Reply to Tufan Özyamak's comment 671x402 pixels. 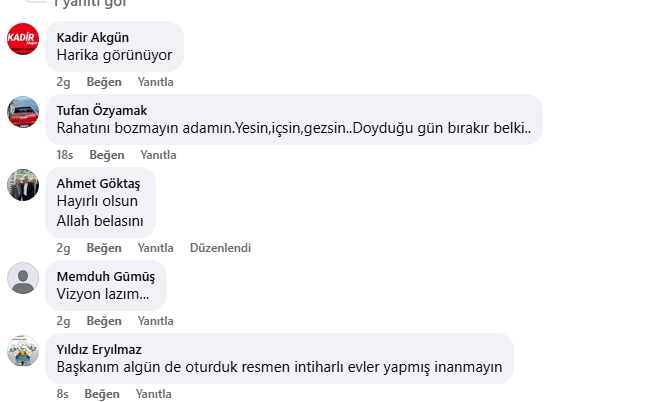158,155
